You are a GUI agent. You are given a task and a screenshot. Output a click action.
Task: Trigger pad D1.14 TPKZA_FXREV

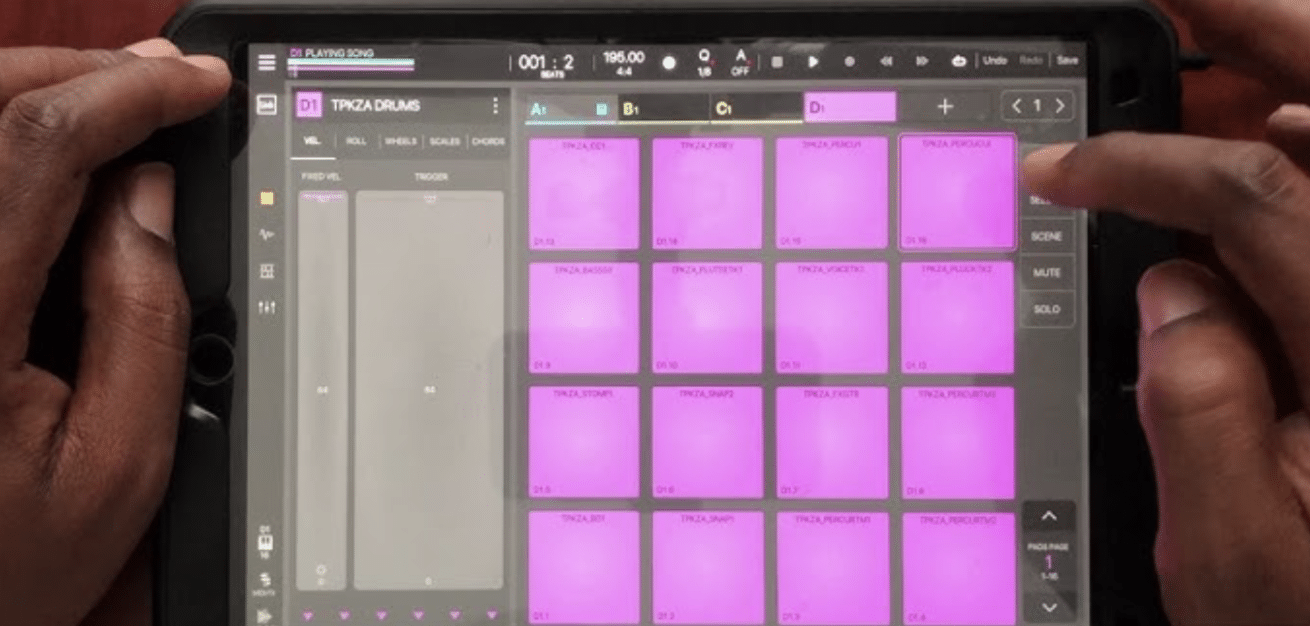[x=708, y=194]
